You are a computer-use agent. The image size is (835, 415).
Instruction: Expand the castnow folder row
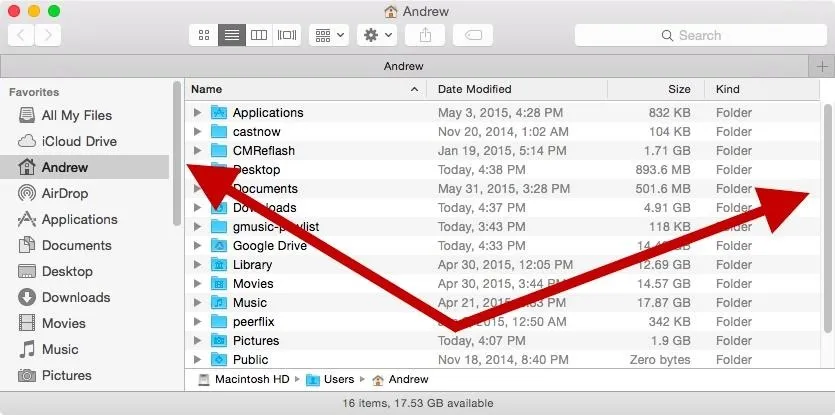coord(198,132)
